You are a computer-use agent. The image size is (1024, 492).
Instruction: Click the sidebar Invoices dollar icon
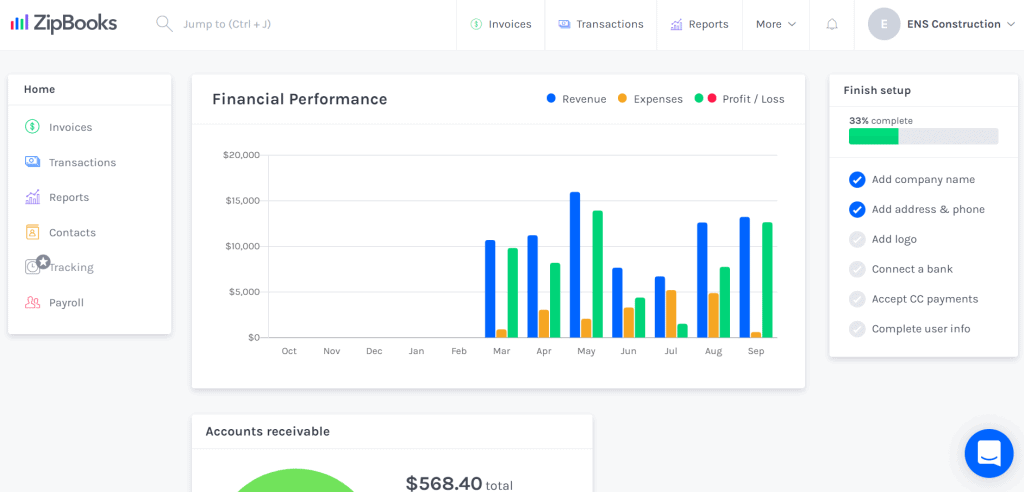[x=33, y=127]
